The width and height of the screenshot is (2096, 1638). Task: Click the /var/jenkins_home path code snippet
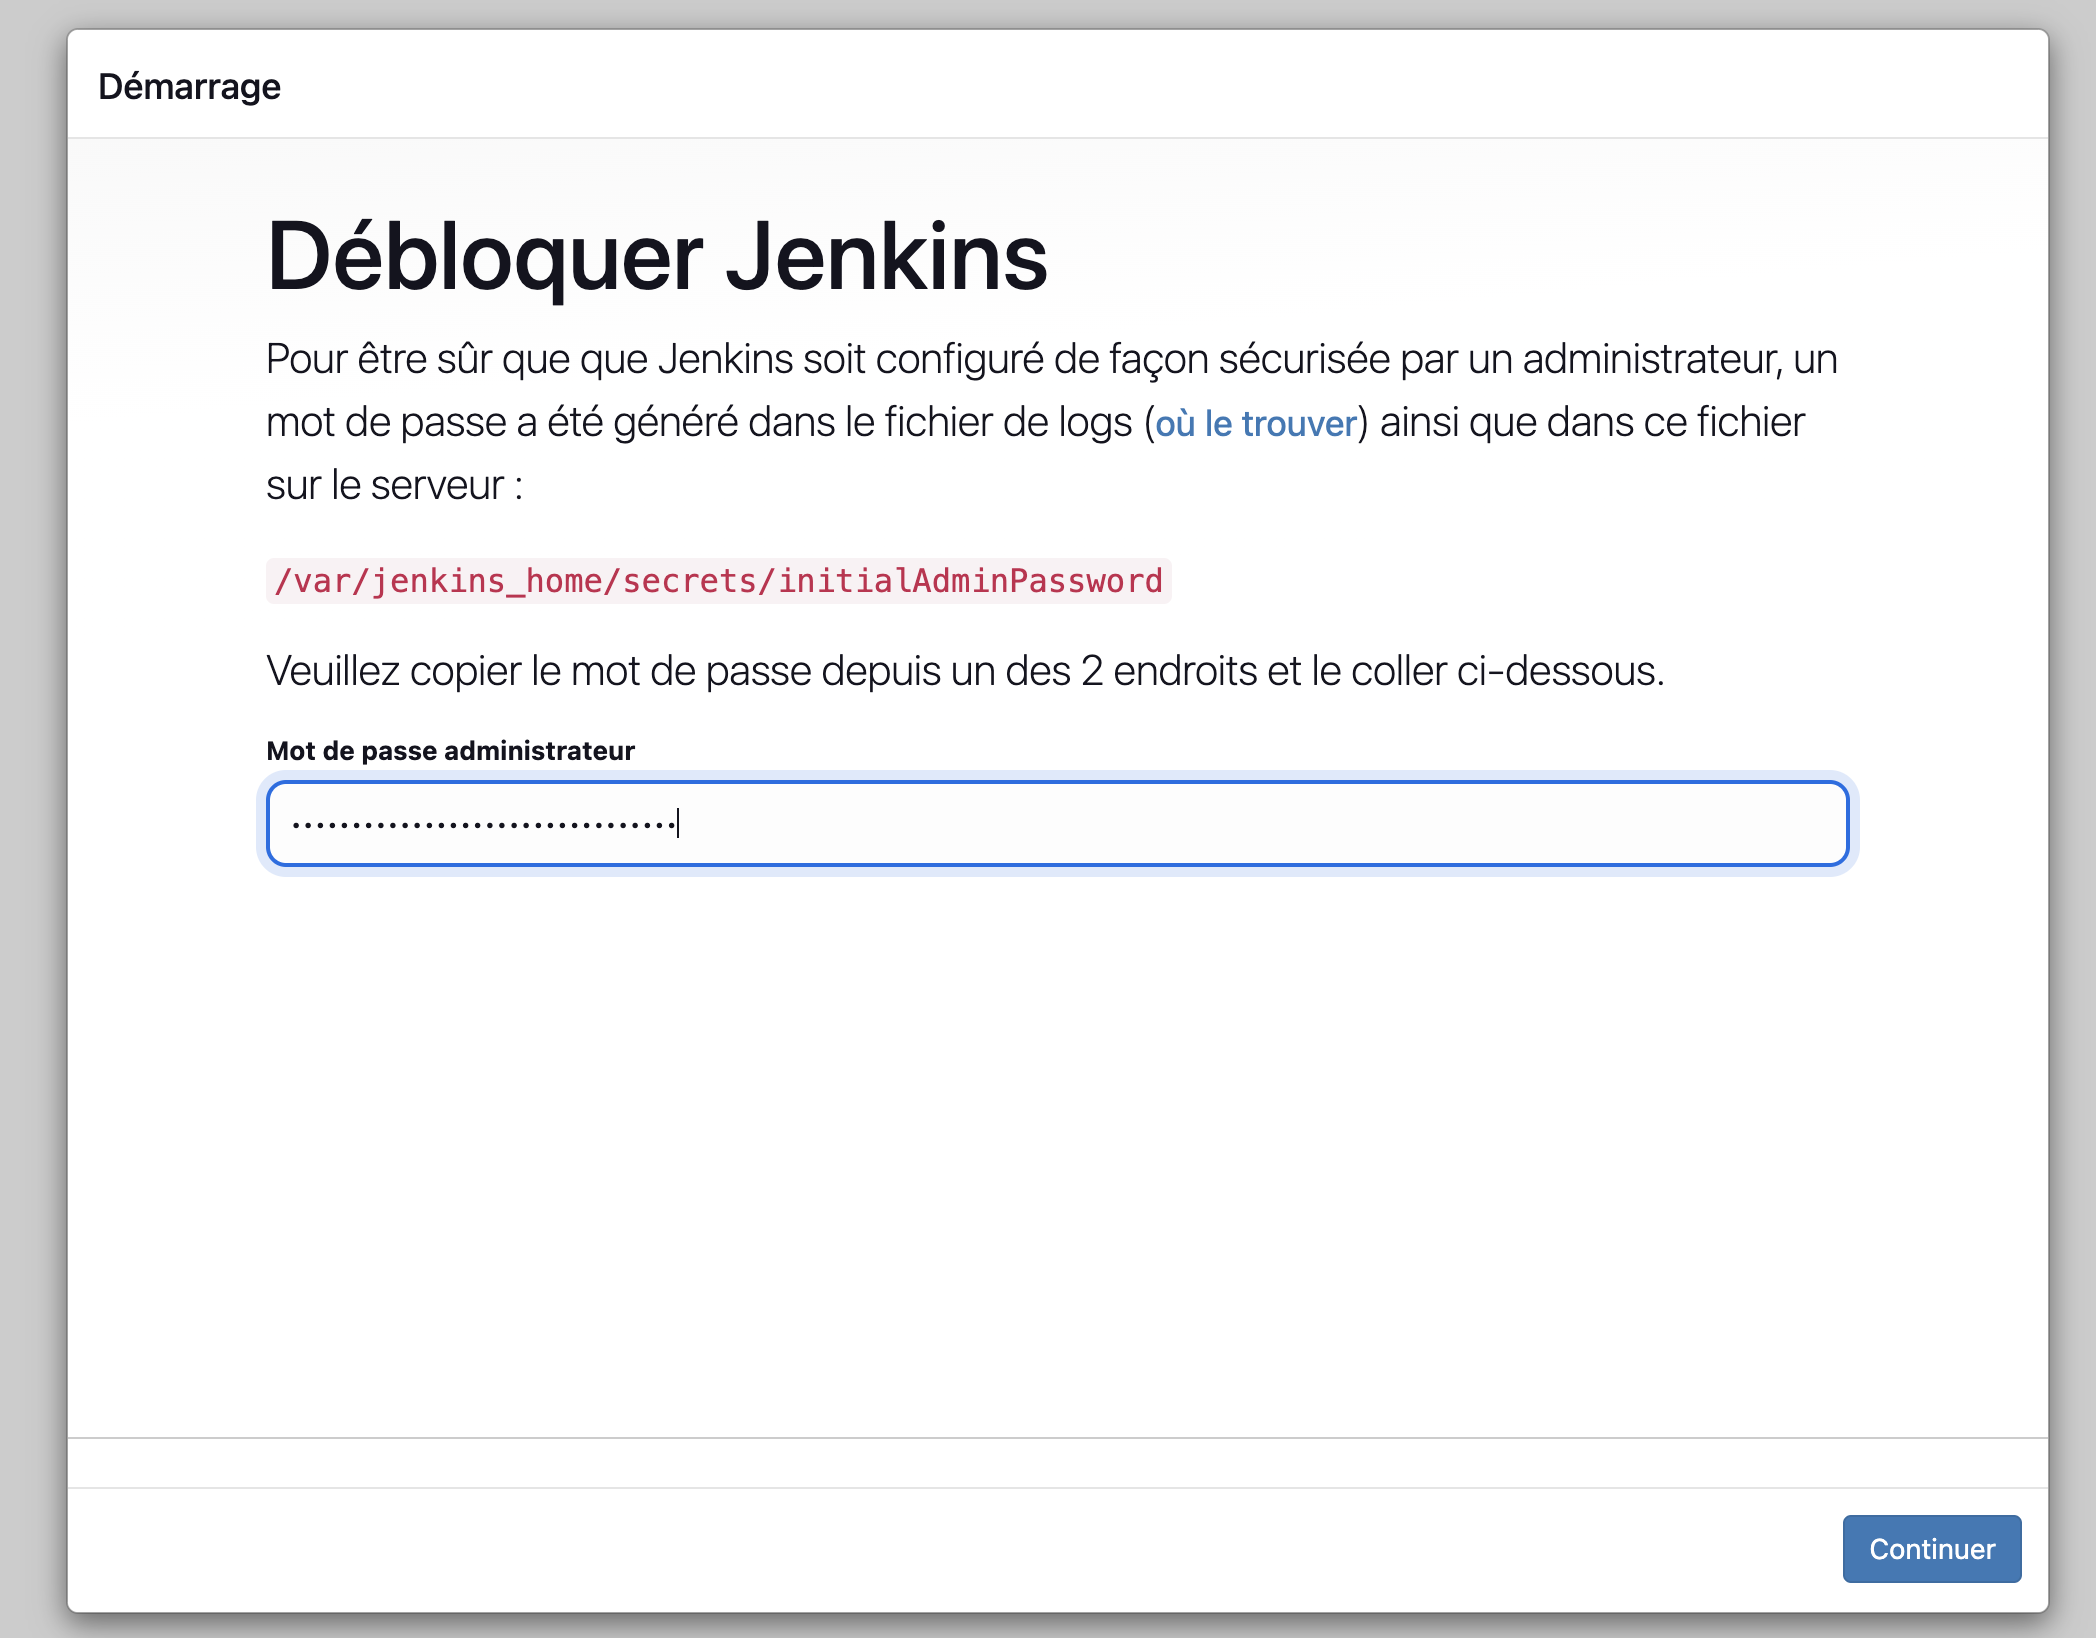coord(718,581)
